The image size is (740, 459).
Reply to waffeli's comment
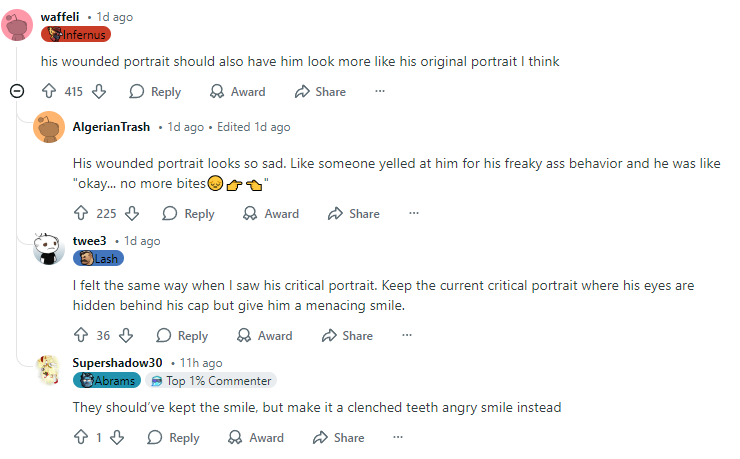pyautogui.click(x=155, y=92)
